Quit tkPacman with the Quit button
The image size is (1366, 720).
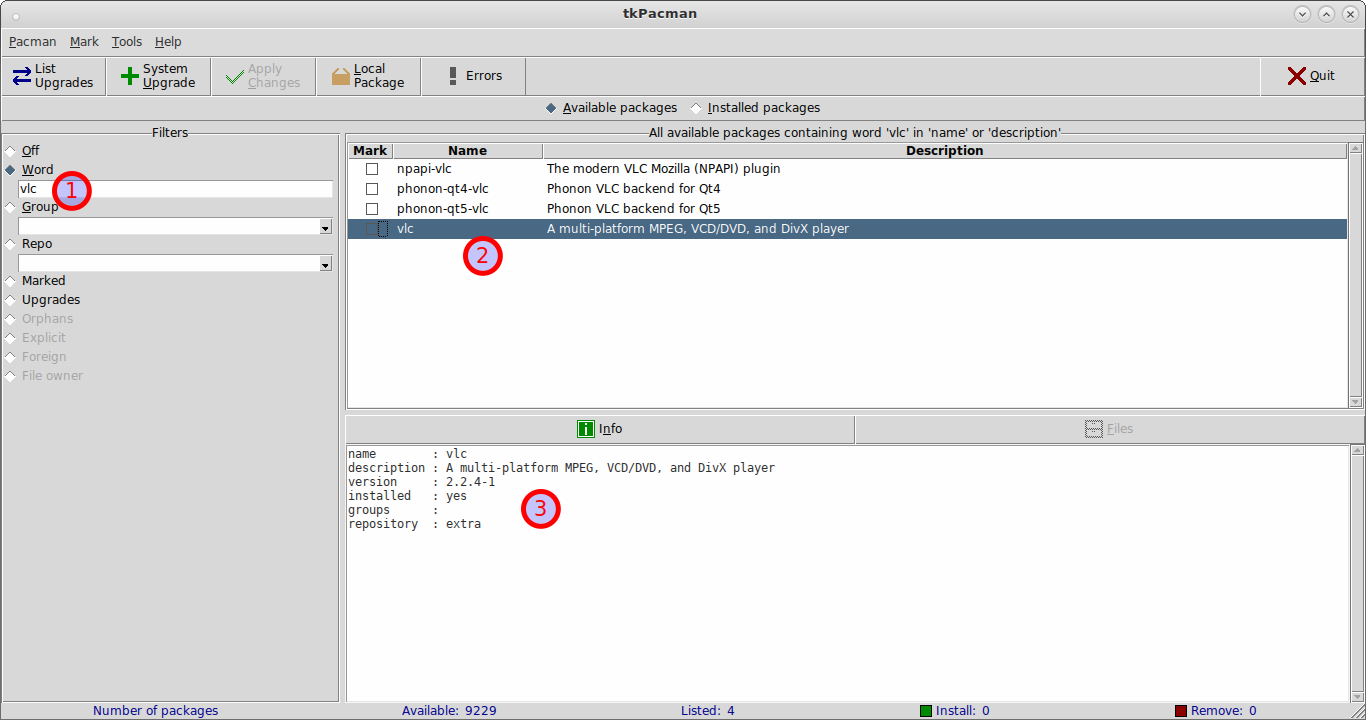click(1311, 76)
